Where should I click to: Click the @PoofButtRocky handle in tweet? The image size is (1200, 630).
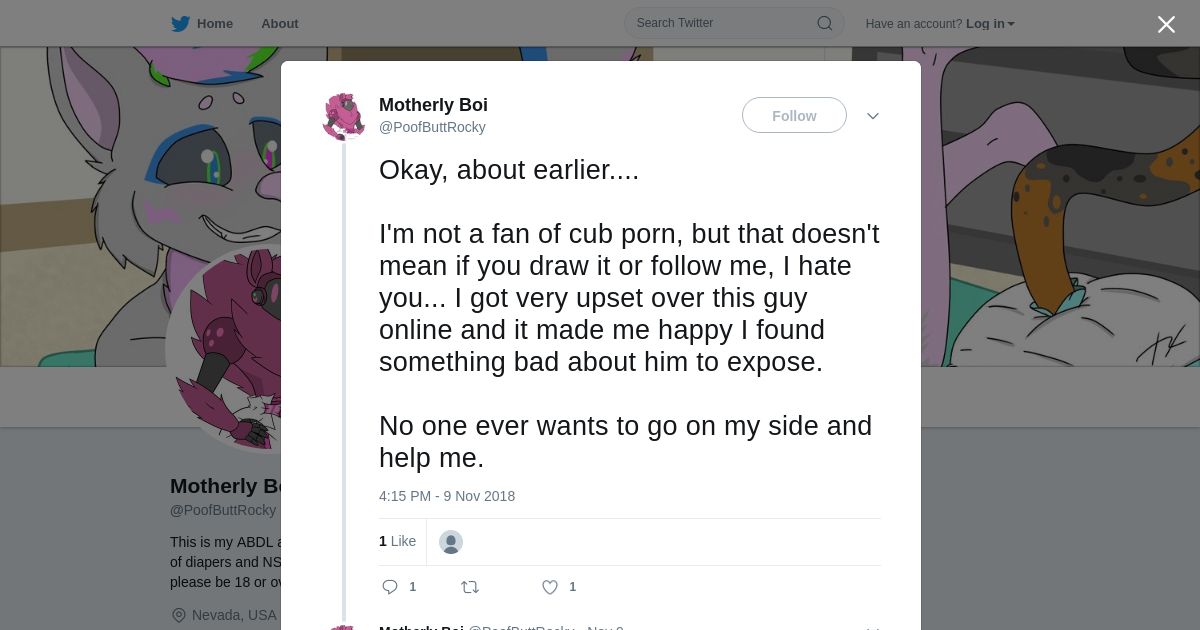point(432,127)
